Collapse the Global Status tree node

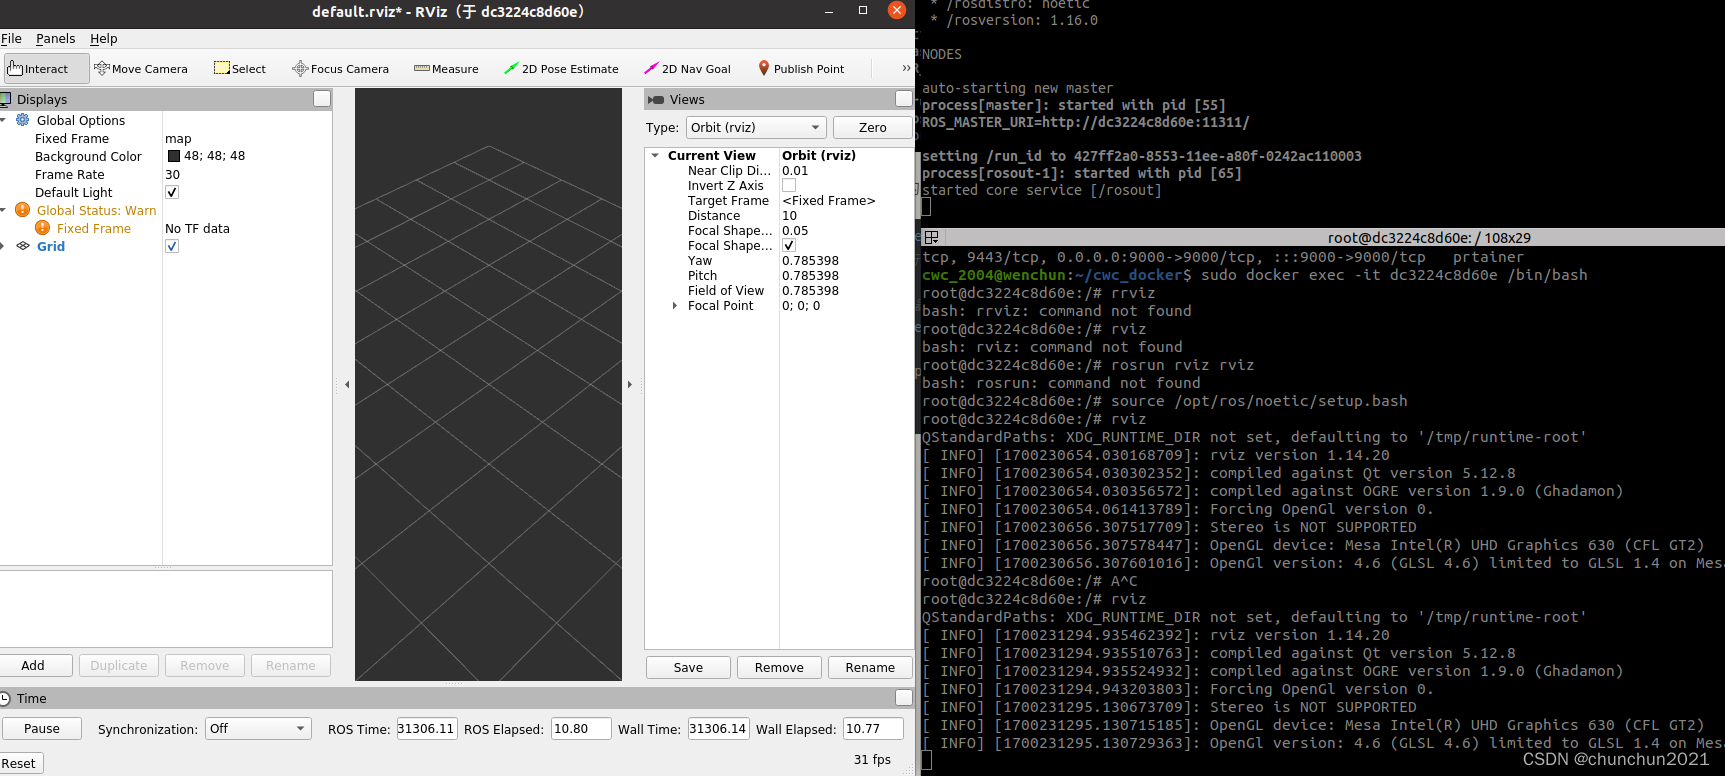4,210
